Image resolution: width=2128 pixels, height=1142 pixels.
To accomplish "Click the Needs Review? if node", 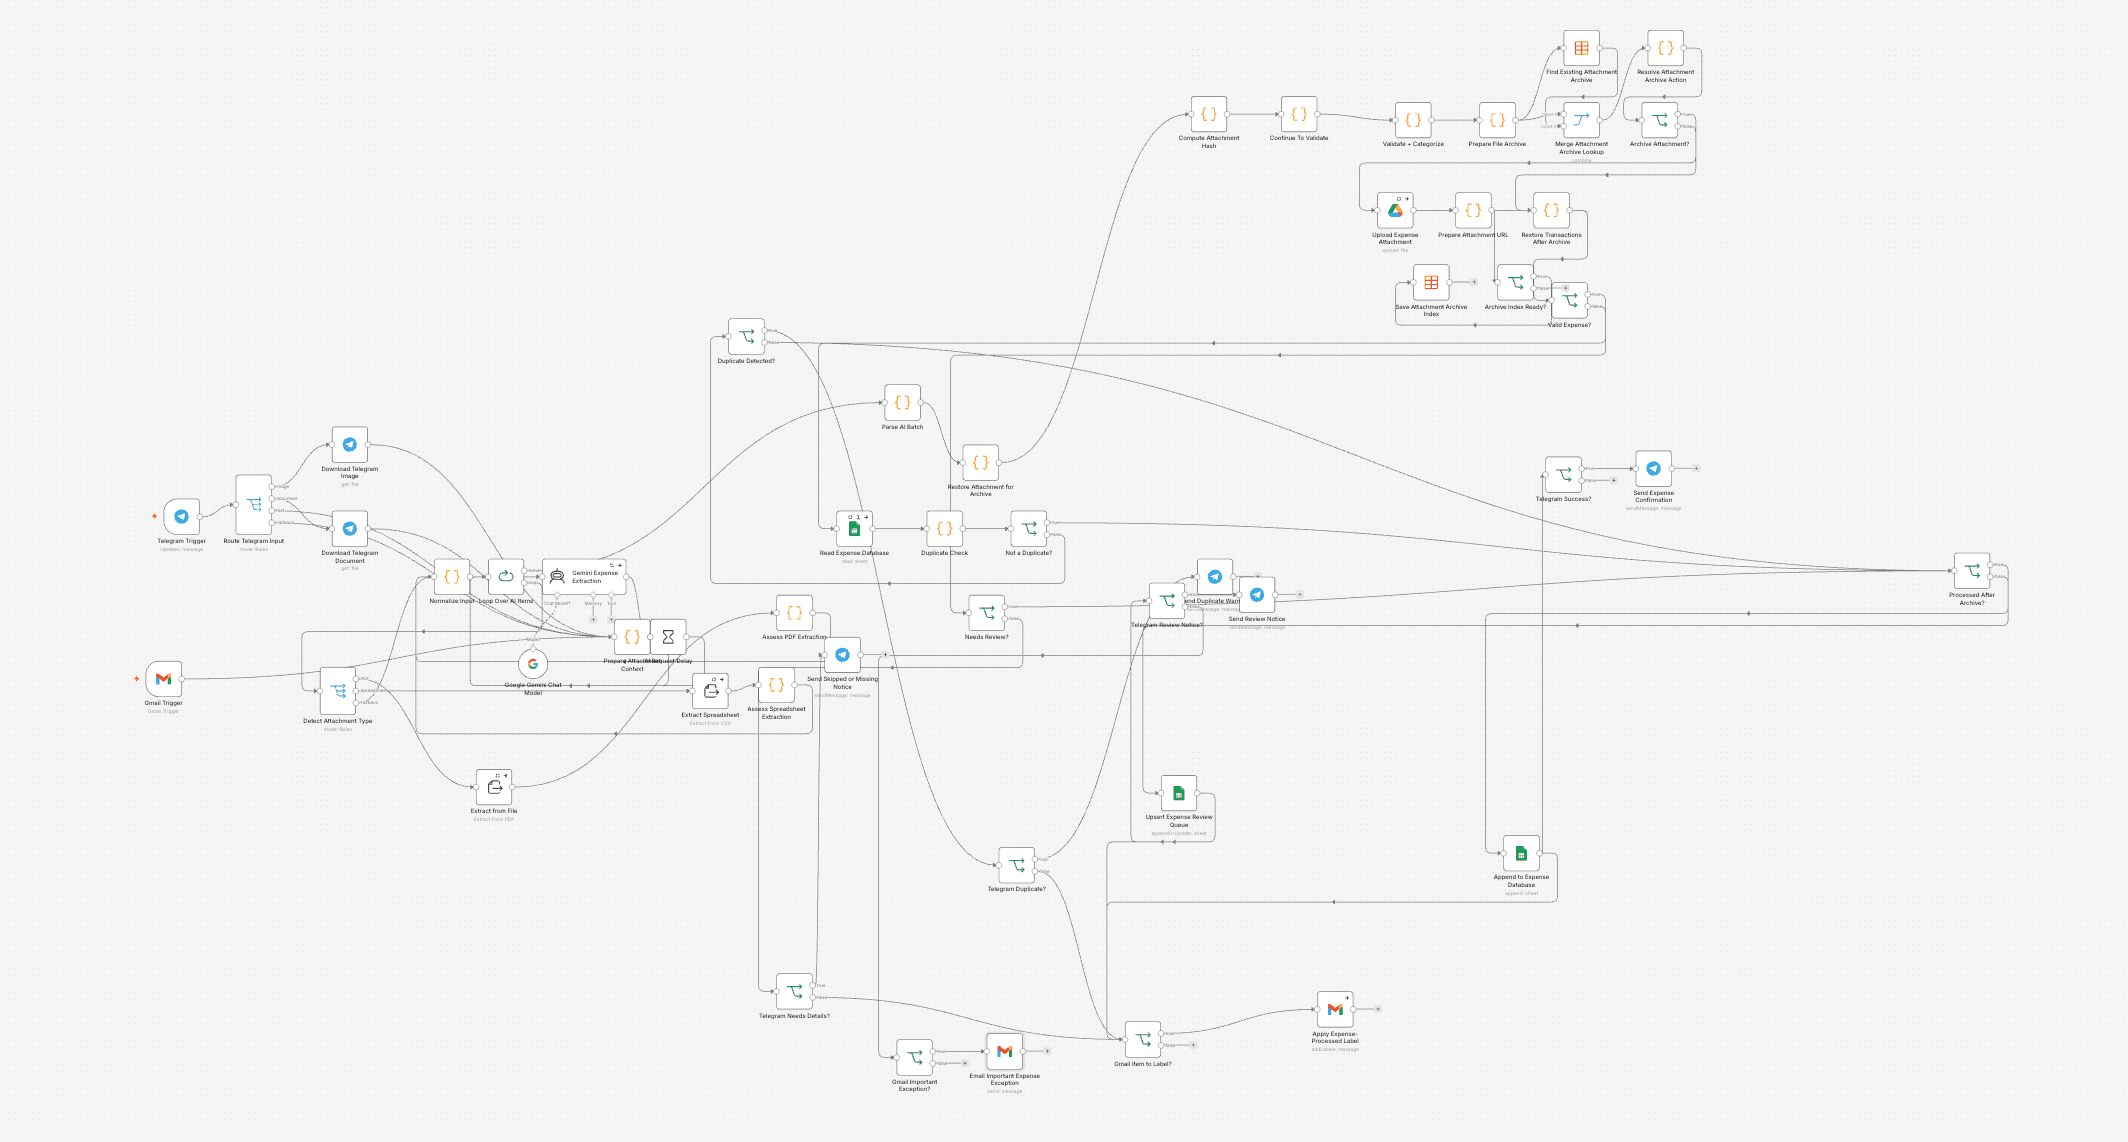I will (x=986, y=613).
